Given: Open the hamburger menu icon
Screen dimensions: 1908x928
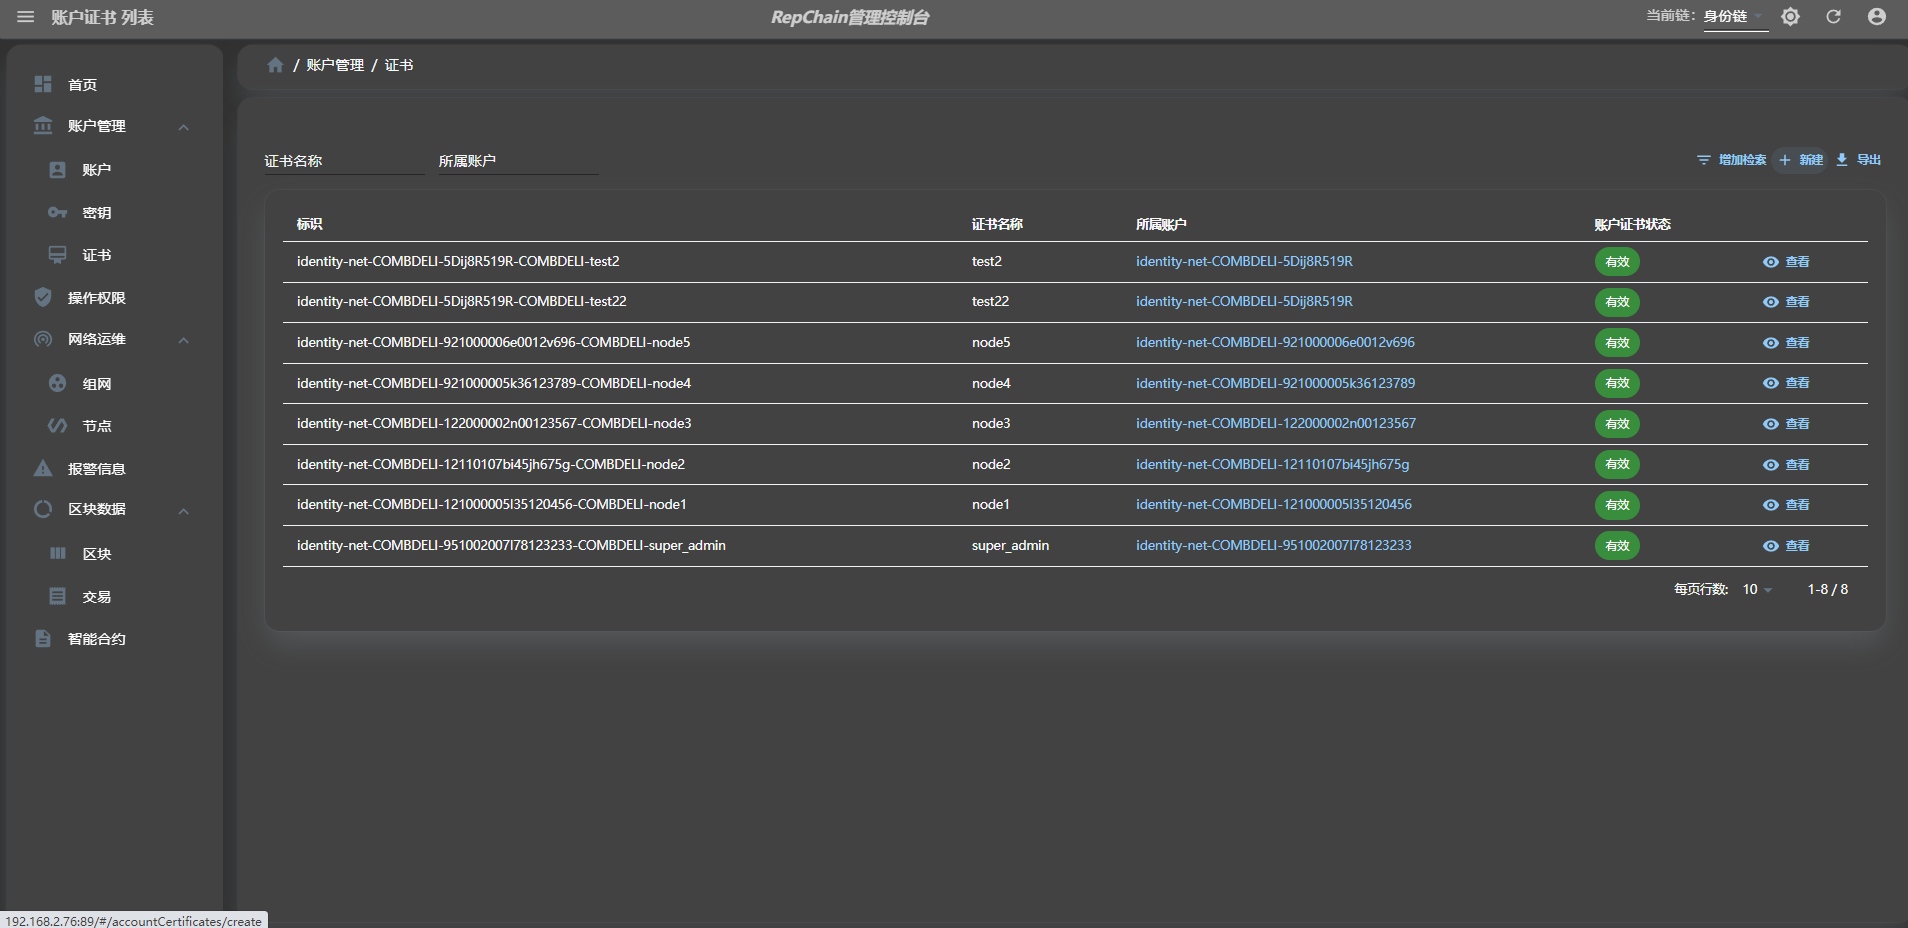Looking at the screenshot, I should pyautogui.click(x=26, y=17).
